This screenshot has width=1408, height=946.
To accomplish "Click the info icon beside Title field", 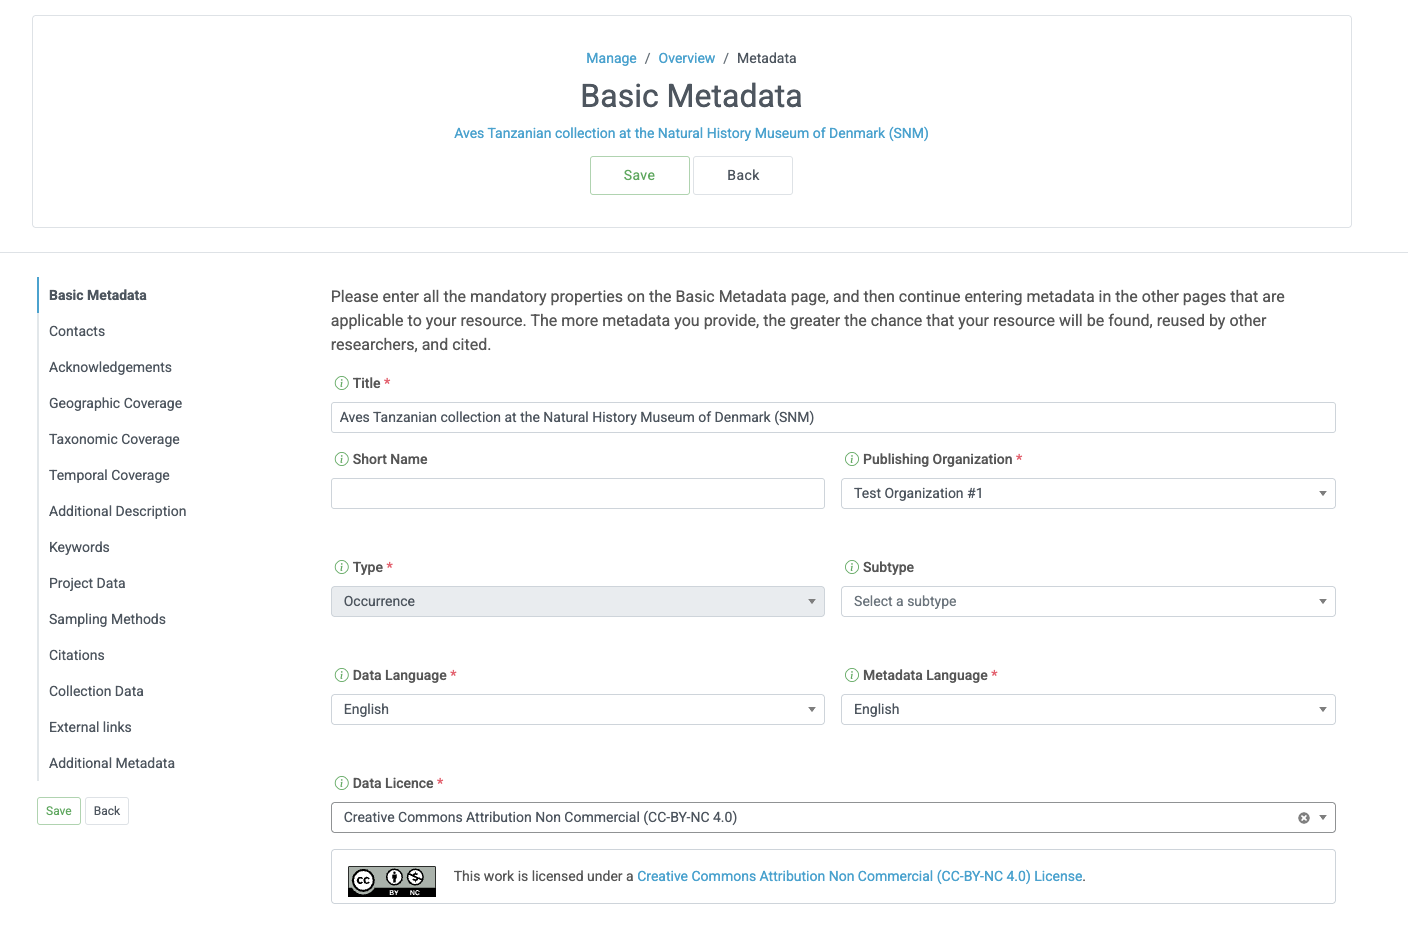I will [340, 383].
